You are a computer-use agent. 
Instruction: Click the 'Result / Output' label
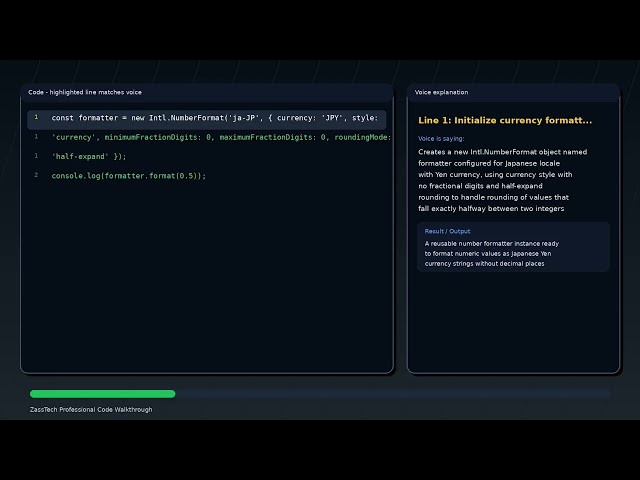point(447,231)
